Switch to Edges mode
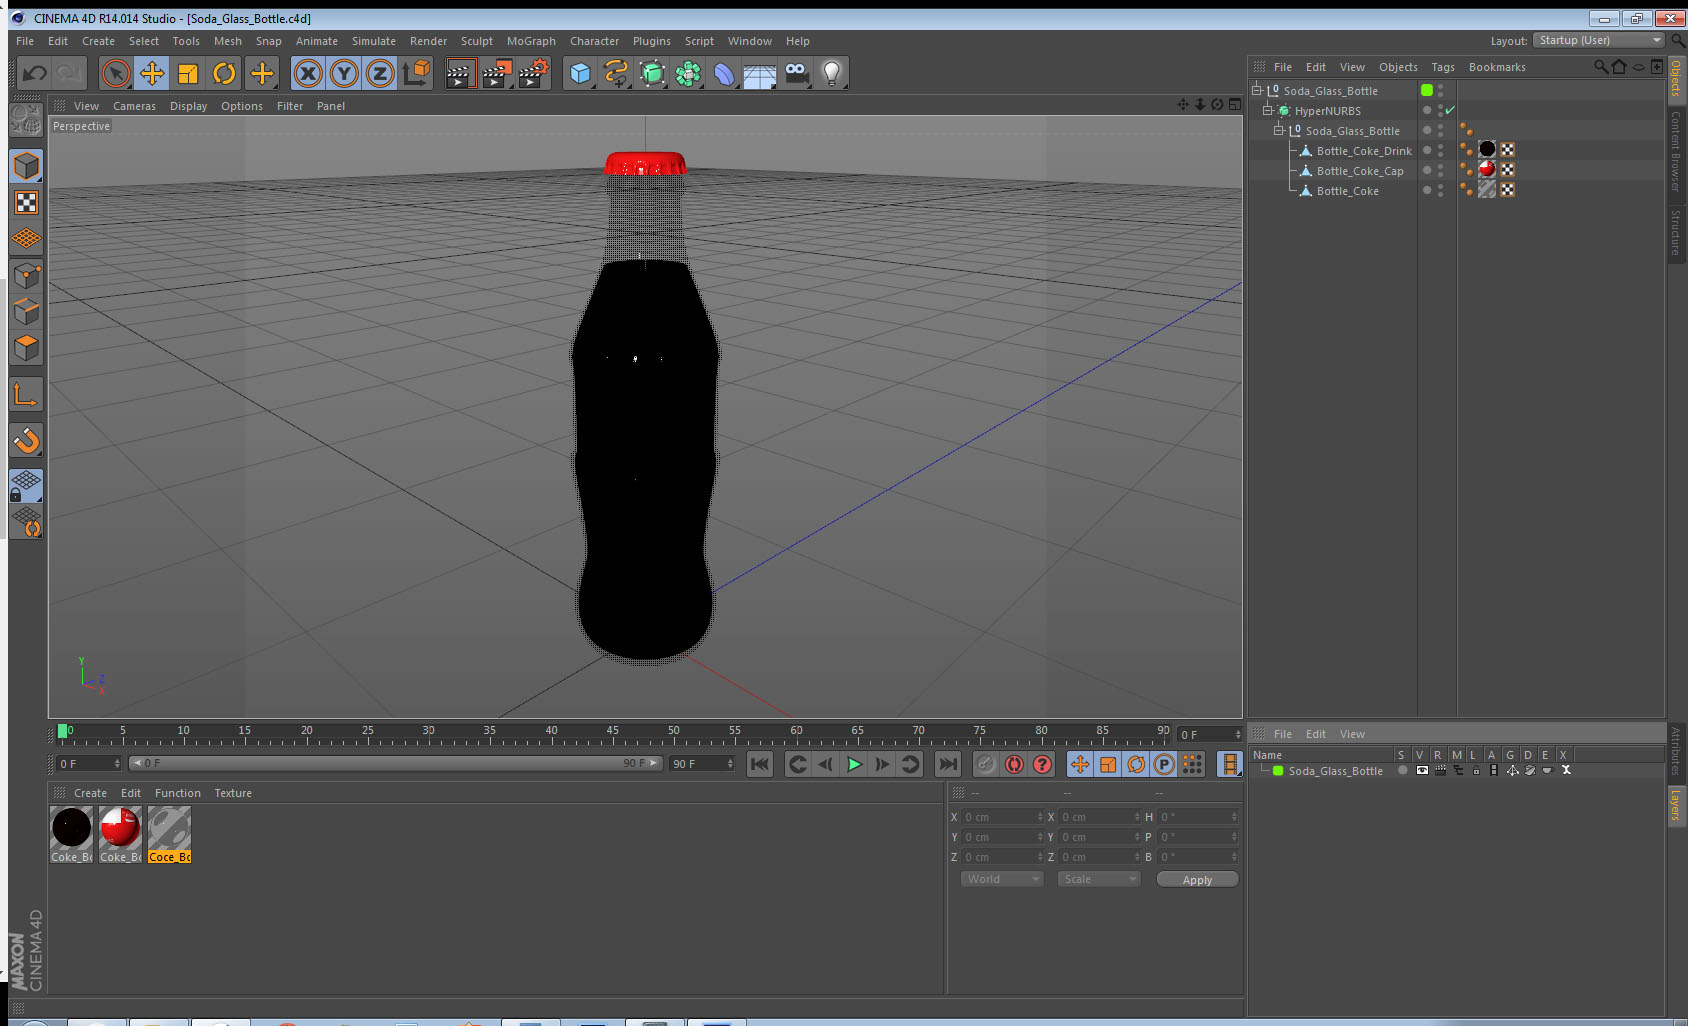This screenshot has width=1688, height=1026. pos(27,311)
